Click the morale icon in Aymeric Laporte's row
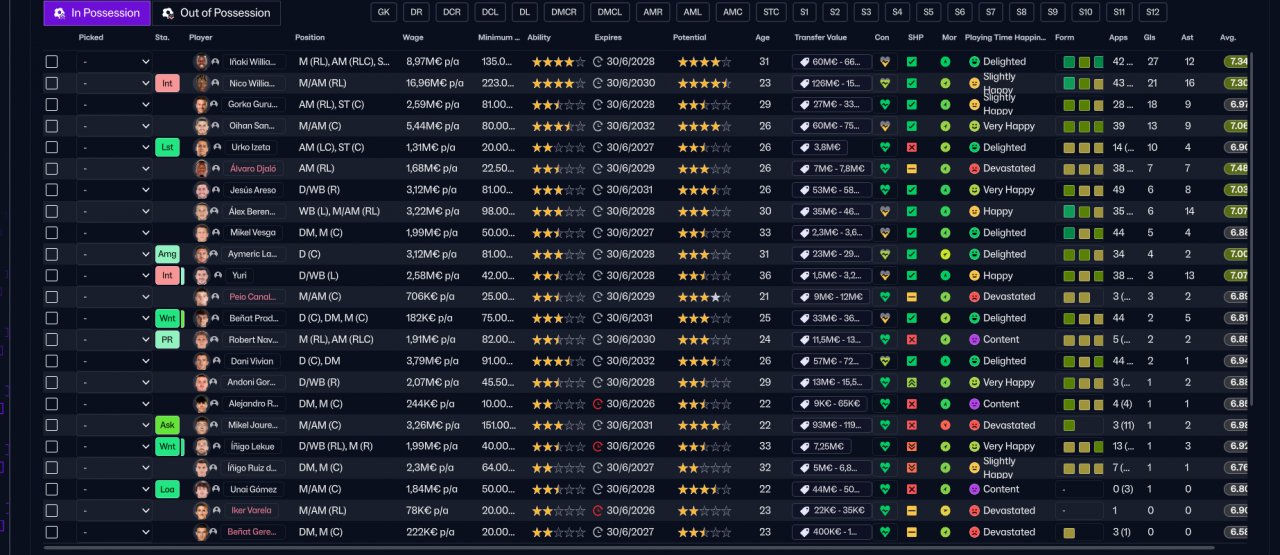Image resolution: width=1280 pixels, height=555 pixels. pyautogui.click(x=945, y=254)
